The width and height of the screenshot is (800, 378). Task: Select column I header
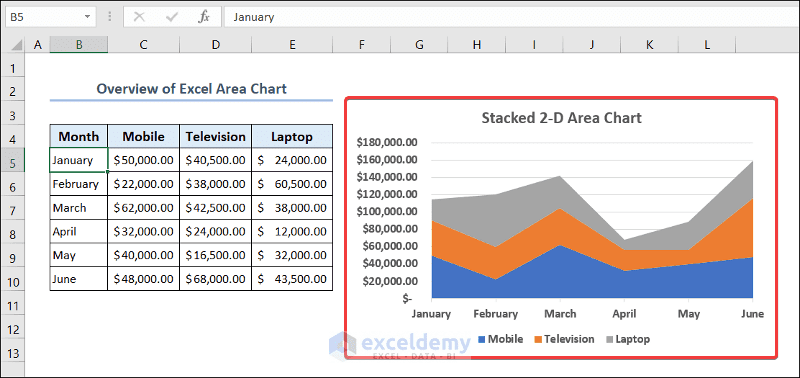534,45
